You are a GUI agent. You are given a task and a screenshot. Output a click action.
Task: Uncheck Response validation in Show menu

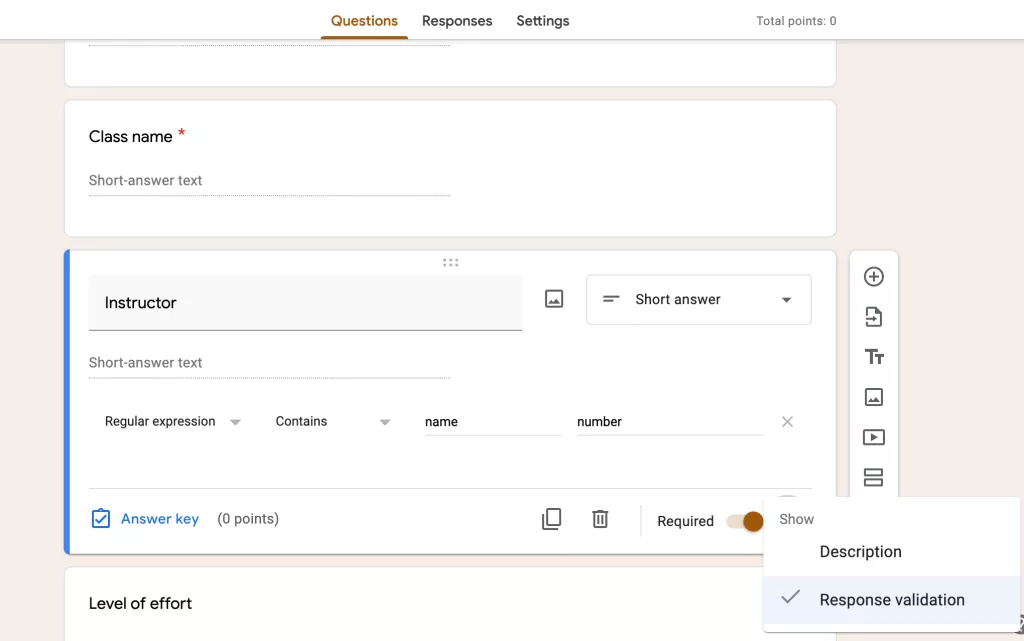pos(891,600)
